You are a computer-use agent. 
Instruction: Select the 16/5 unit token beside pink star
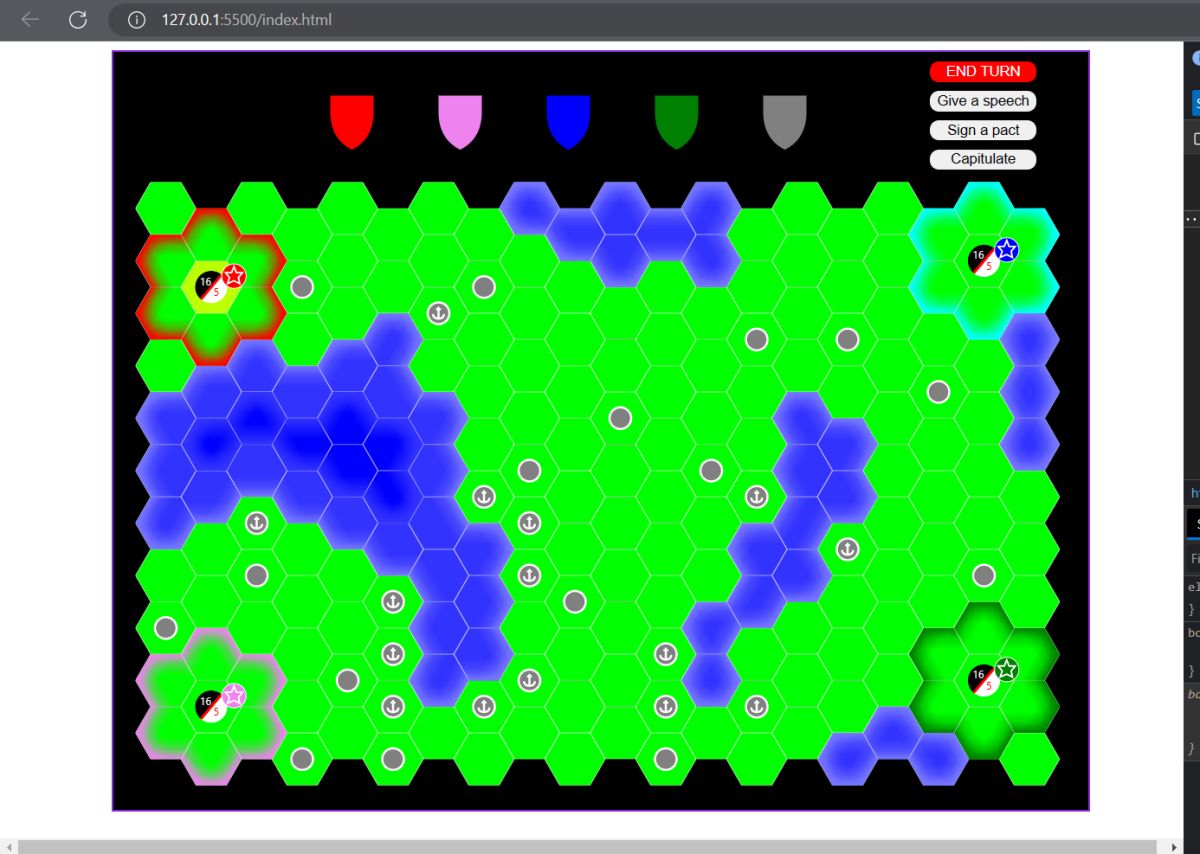210,705
